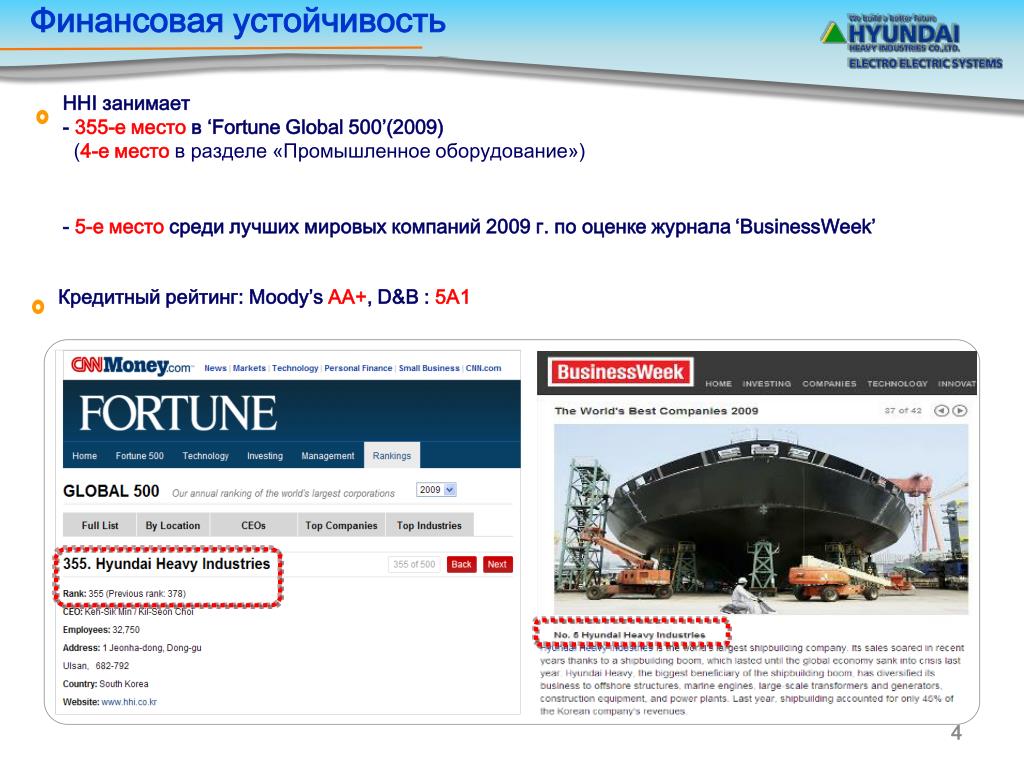Open CNN.com link
The image size is (1024, 768).
(483, 368)
